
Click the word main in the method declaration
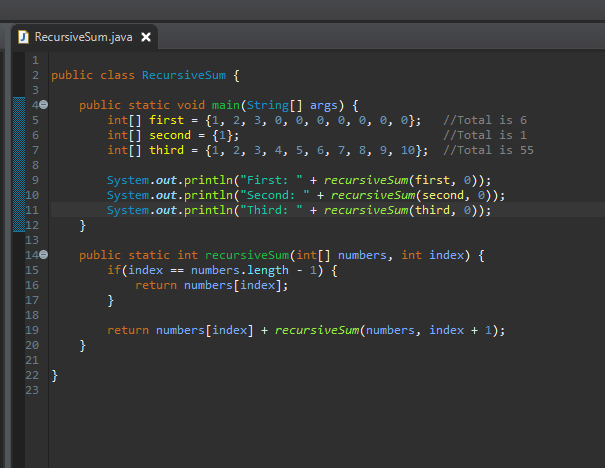pos(226,105)
